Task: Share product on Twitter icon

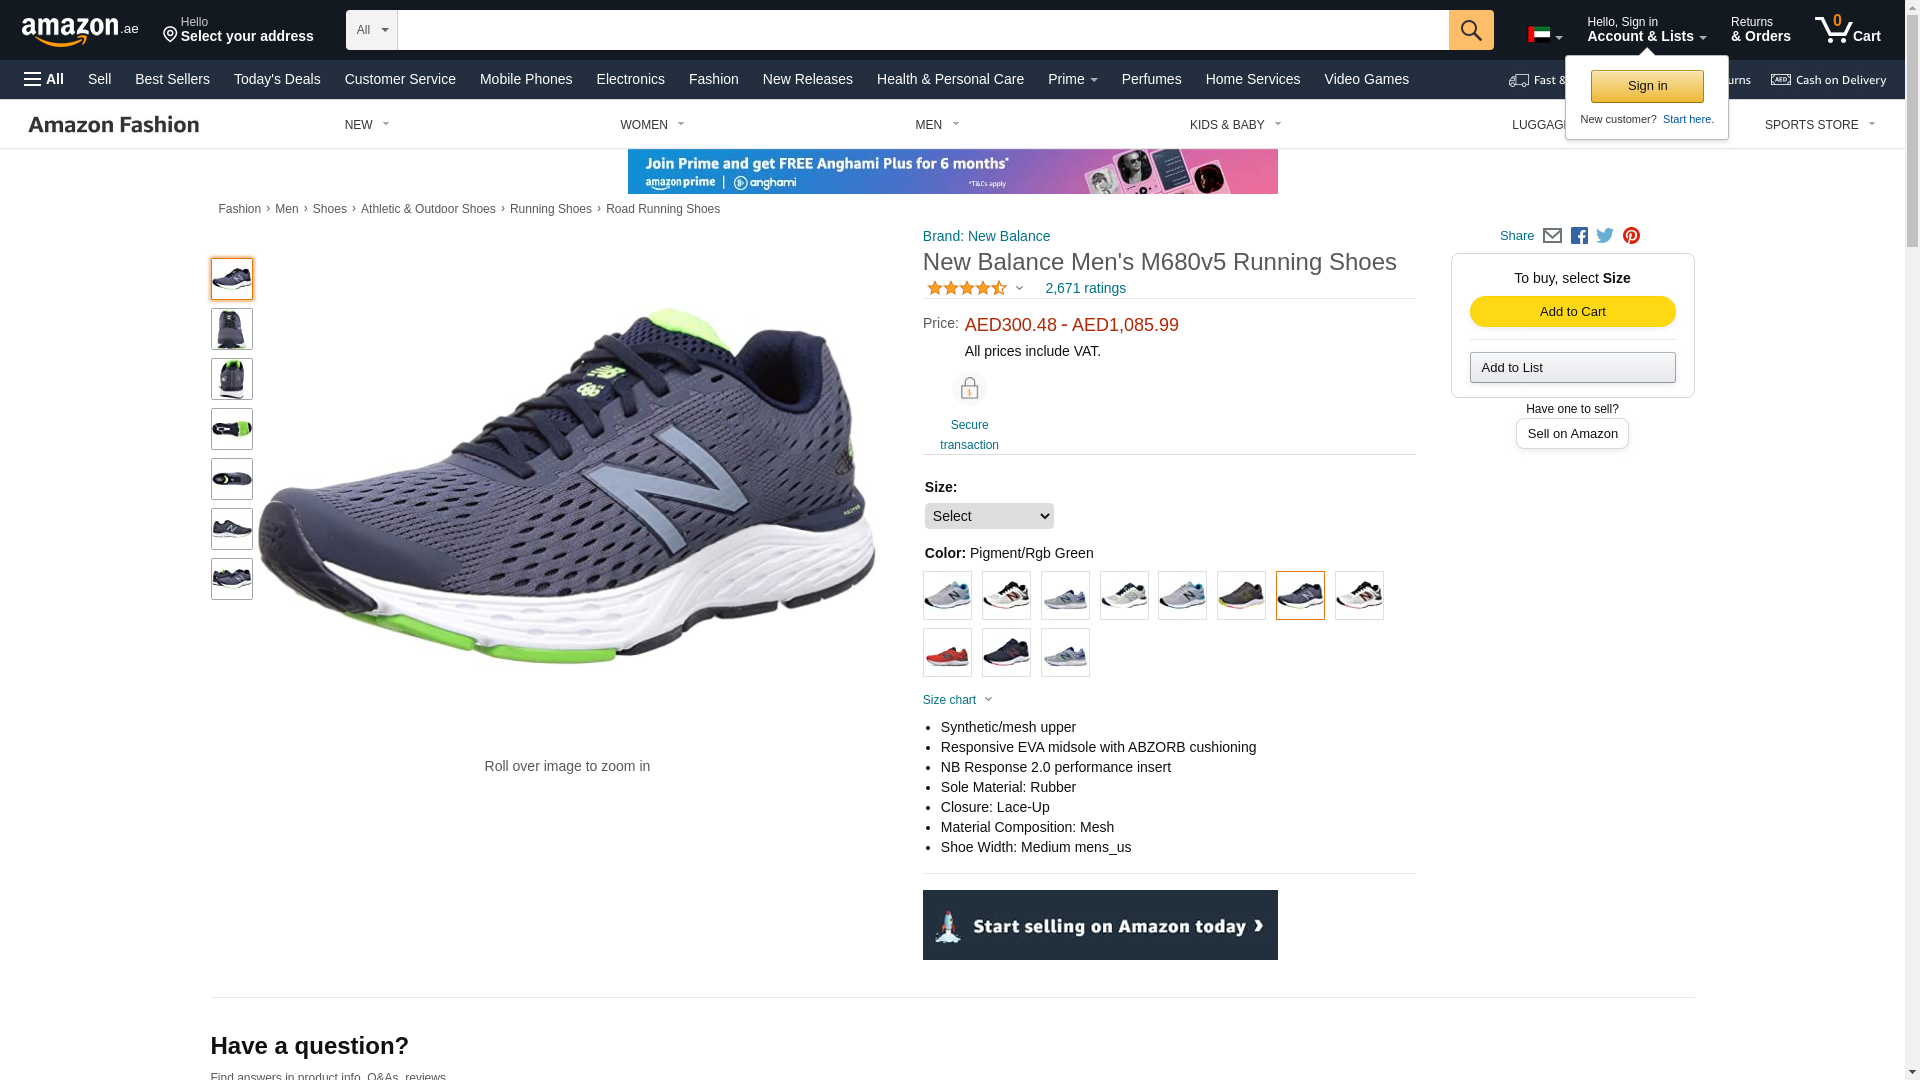Action: click(x=1605, y=236)
